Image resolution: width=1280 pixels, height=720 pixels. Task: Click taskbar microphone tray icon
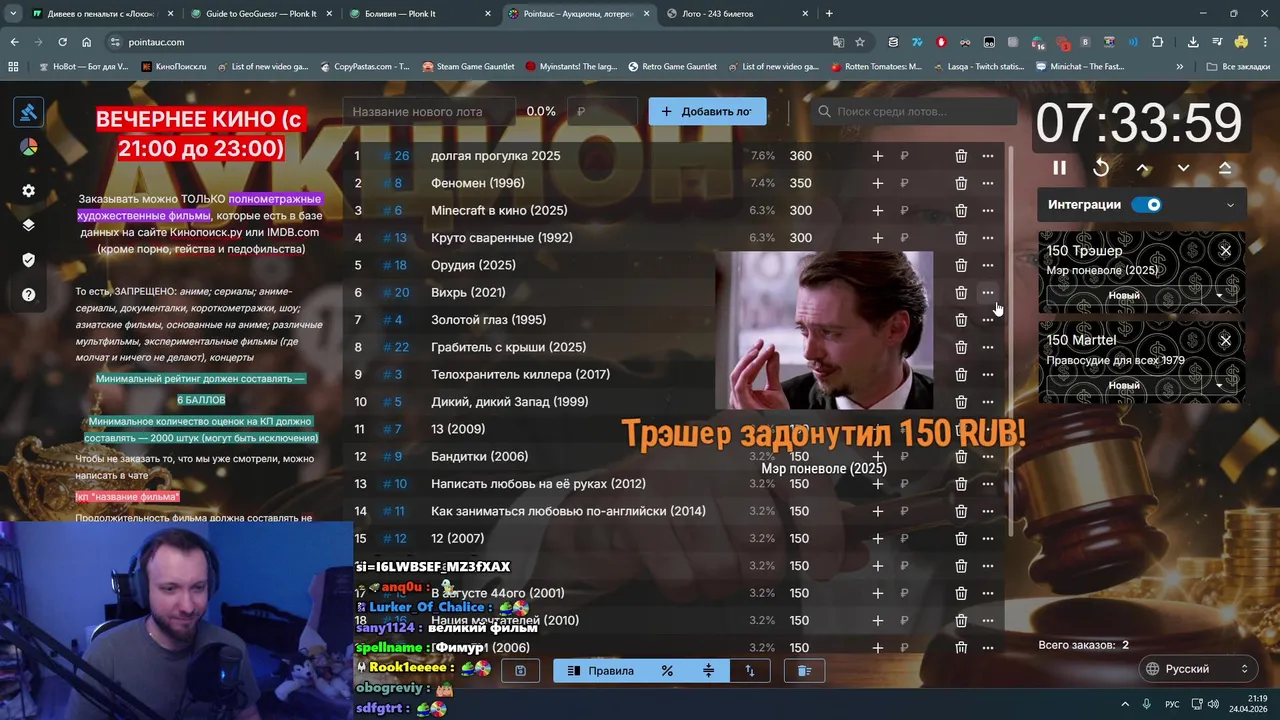pyautogui.click(x=1147, y=705)
